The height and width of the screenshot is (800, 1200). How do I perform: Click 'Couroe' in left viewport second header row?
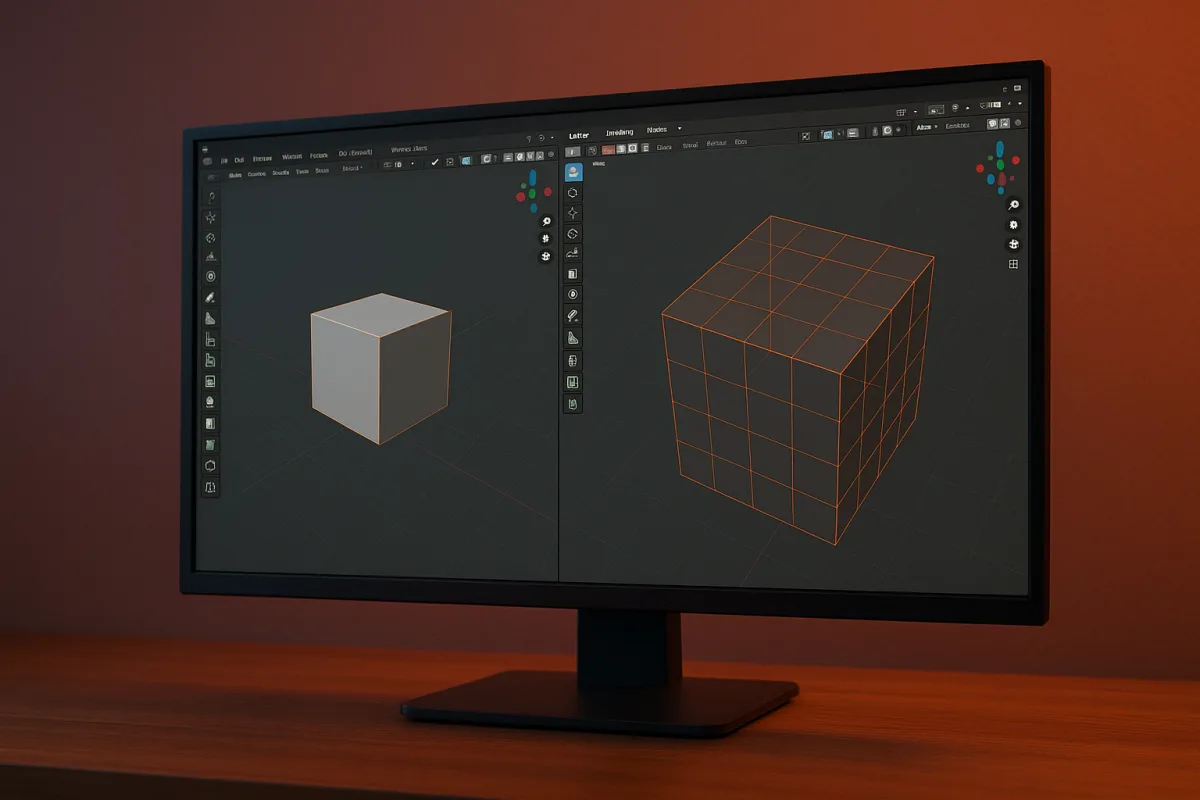(257, 174)
